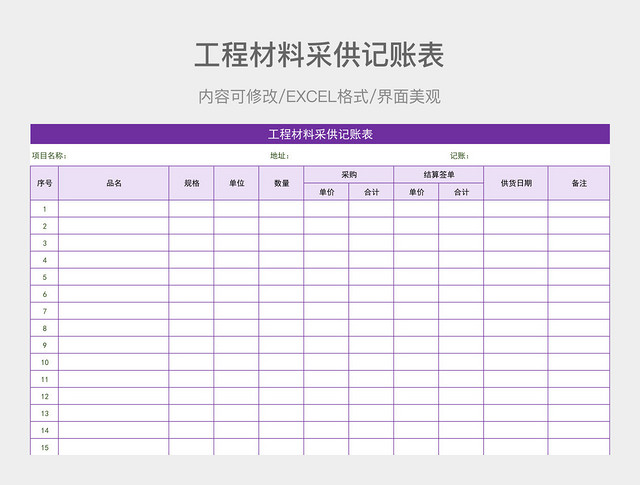
Task: Select 单价 header under 采购
Action: 326,192
